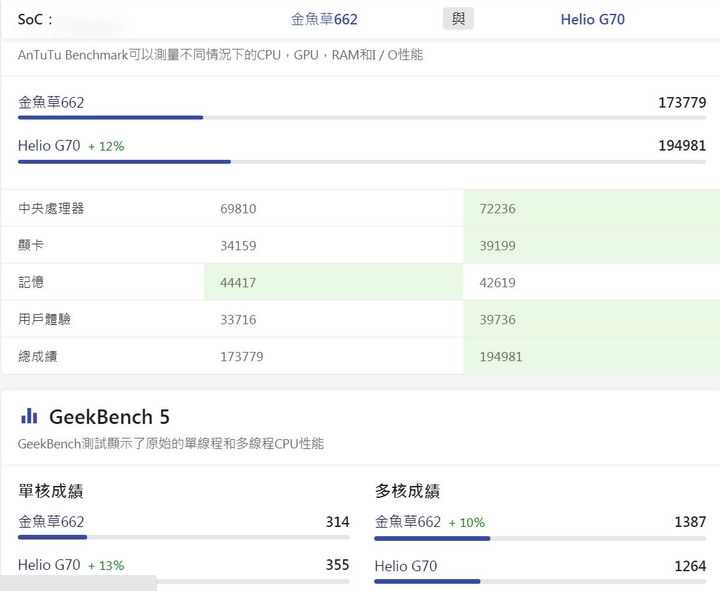Viewport: 720px width, 591px height.
Task: Select the 總成績 row label
Action: (38, 356)
